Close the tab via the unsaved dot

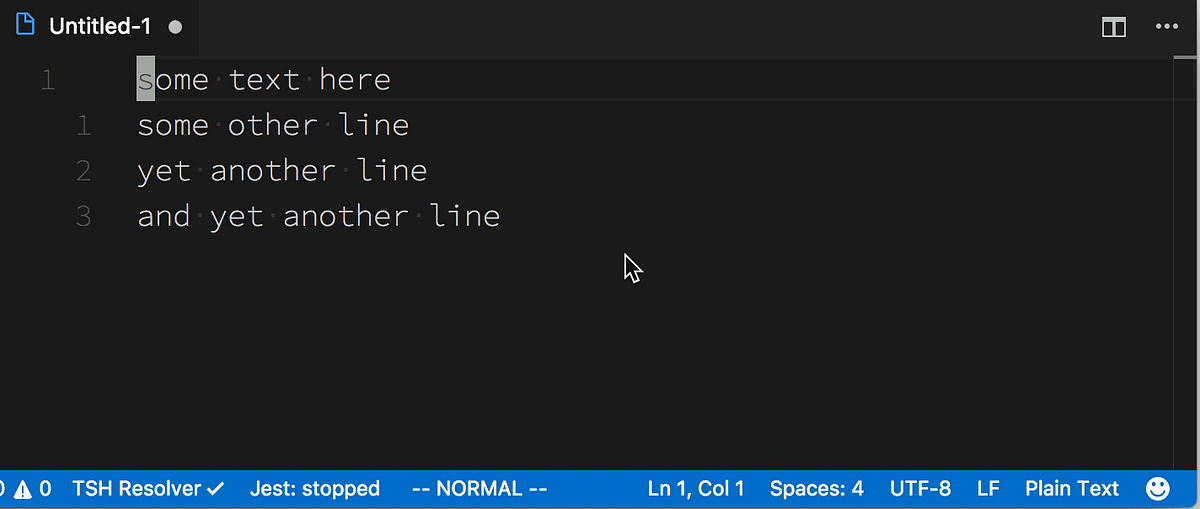[x=175, y=27]
